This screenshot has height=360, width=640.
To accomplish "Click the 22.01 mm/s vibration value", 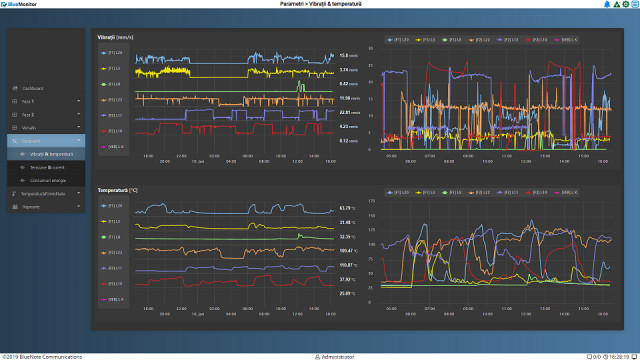I will 349,112.
